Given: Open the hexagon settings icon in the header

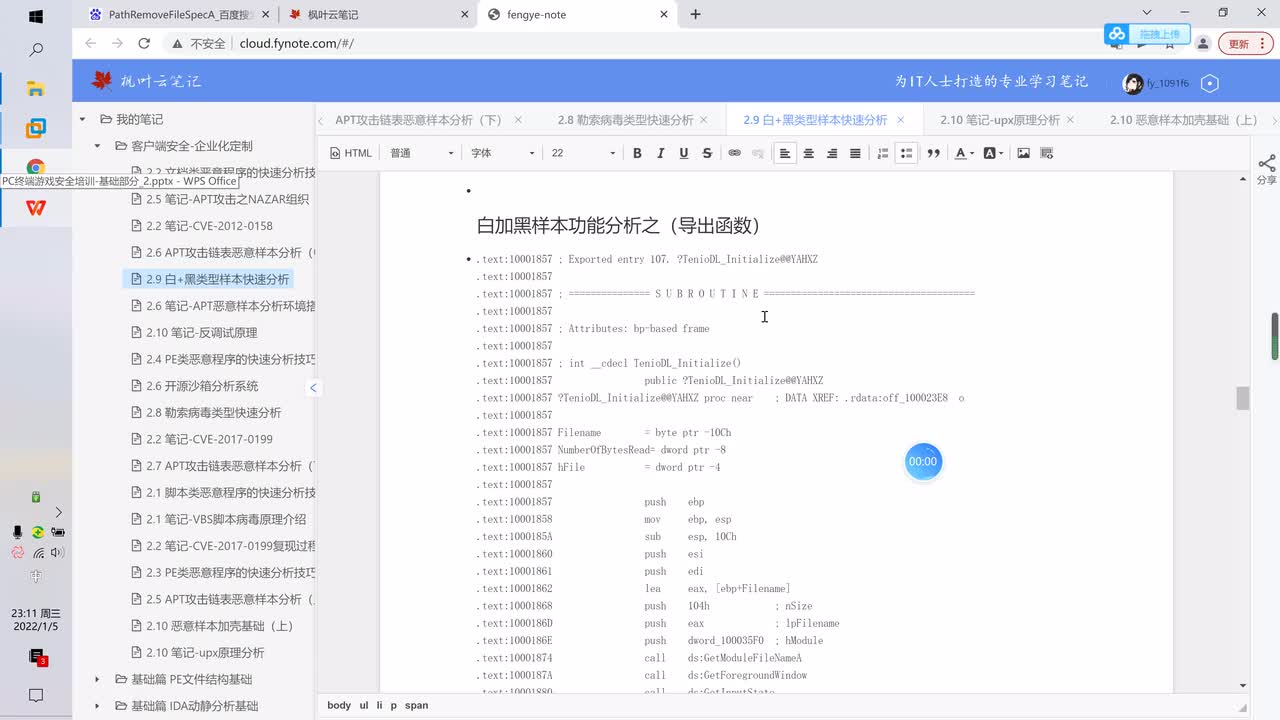Looking at the screenshot, I should click(x=1210, y=83).
